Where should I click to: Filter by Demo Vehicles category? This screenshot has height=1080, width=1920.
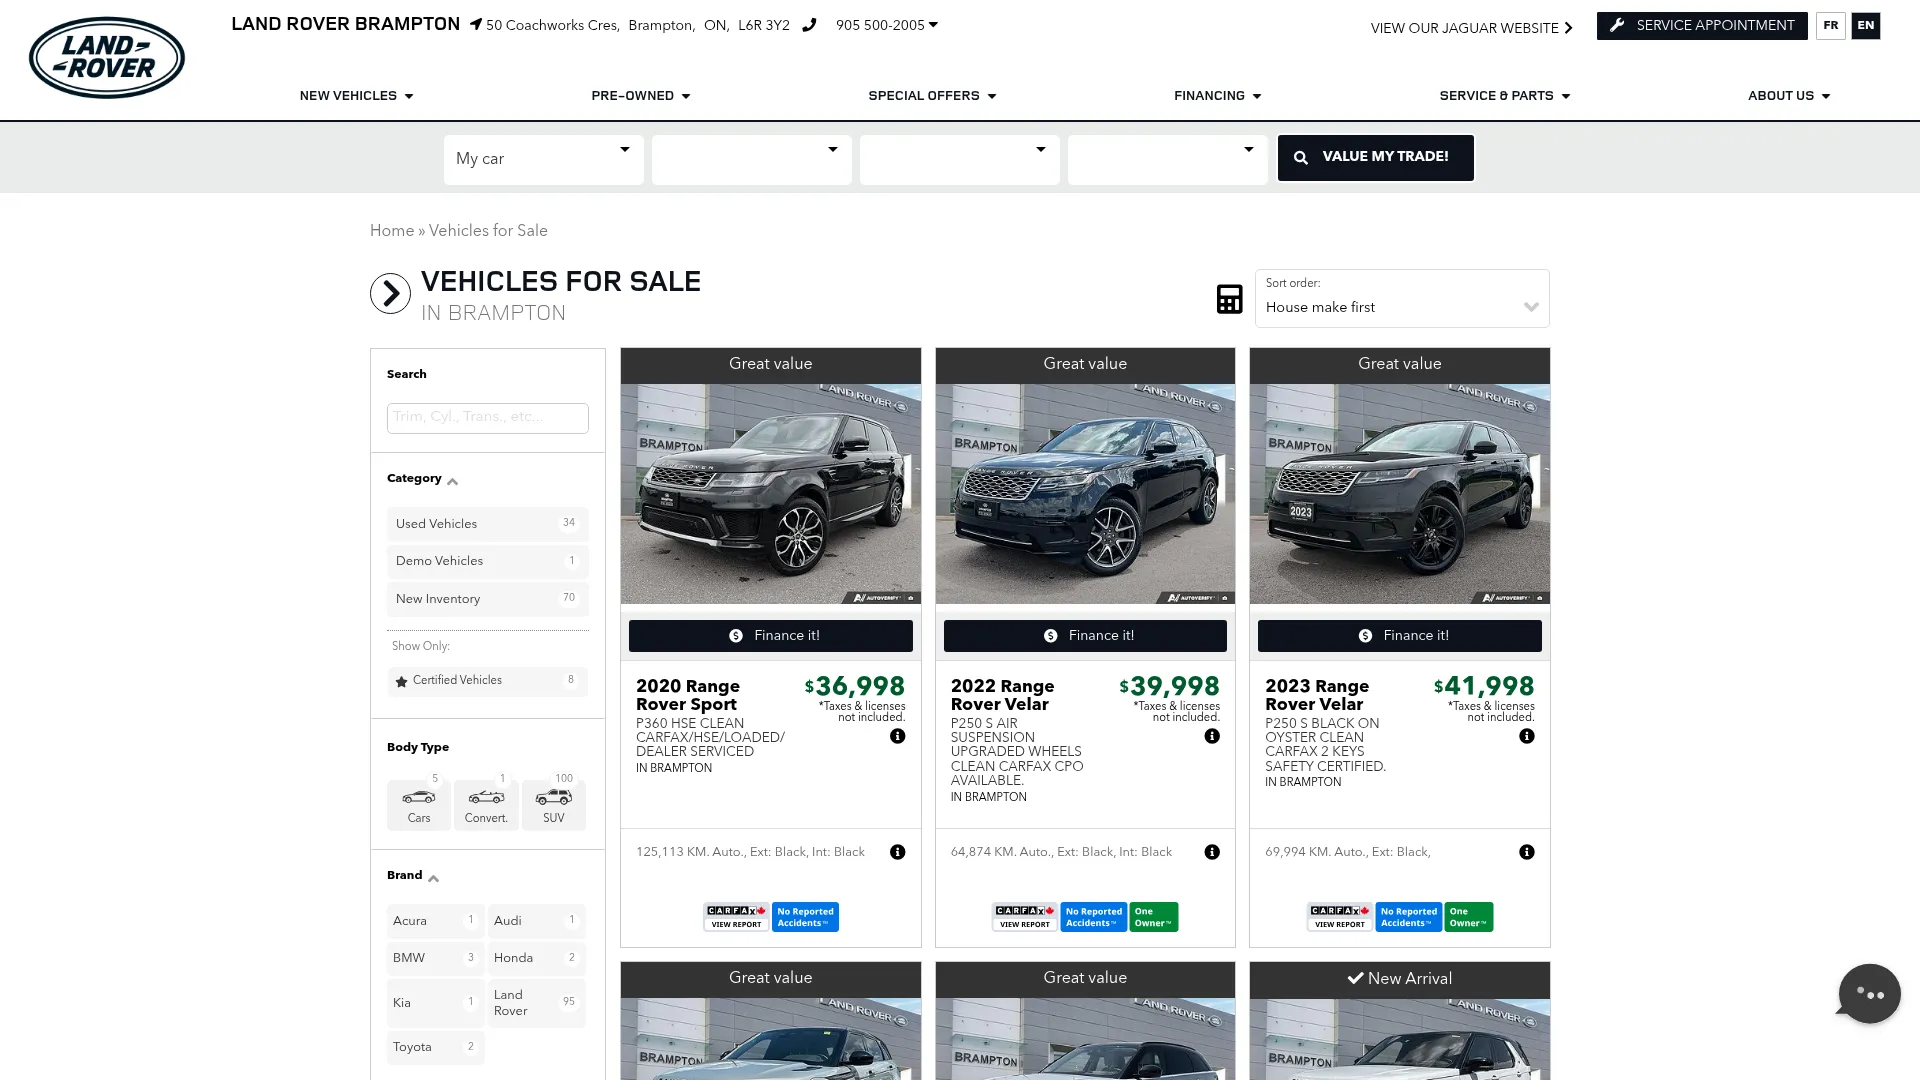(487, 561)
